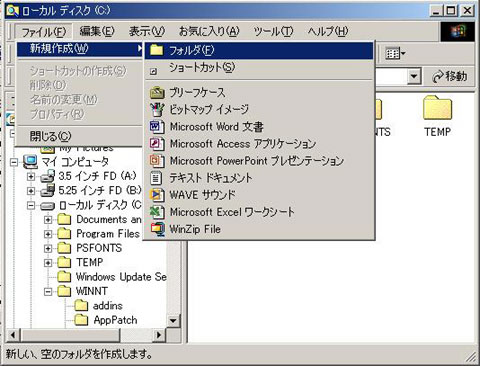Expand the 3.5 インチ FD (A:) node
The image size is (480, 366).
(x=31, y=177)
